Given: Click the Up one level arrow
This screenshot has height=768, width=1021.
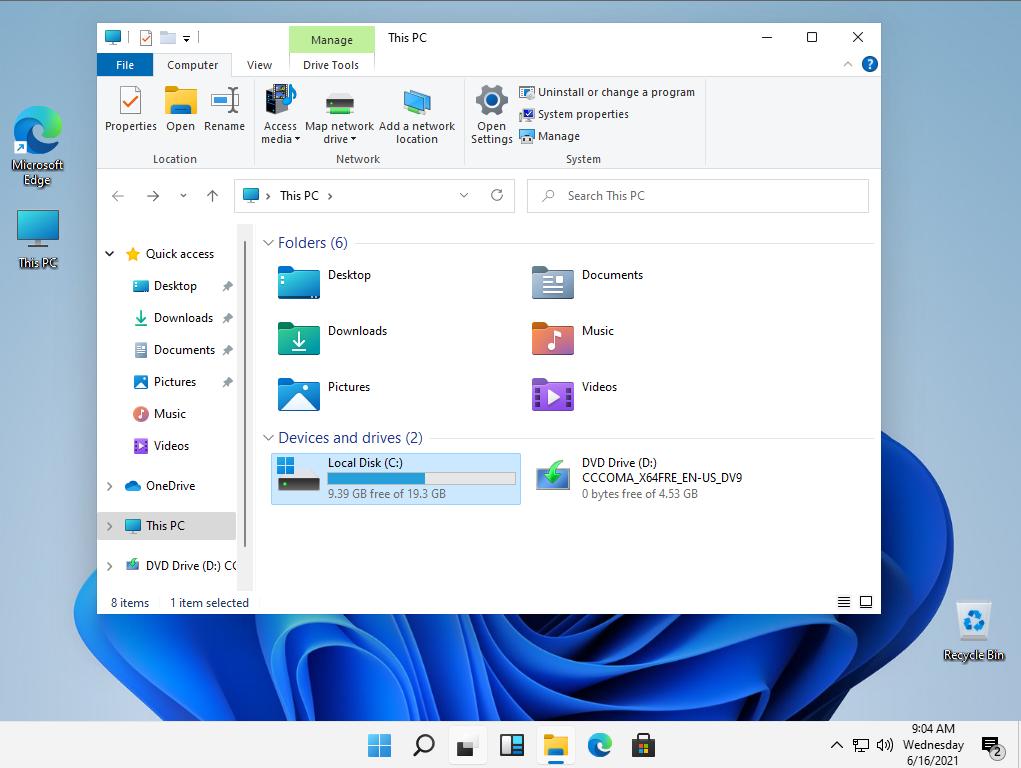Looking at the screenshot, I should point(212,196).
